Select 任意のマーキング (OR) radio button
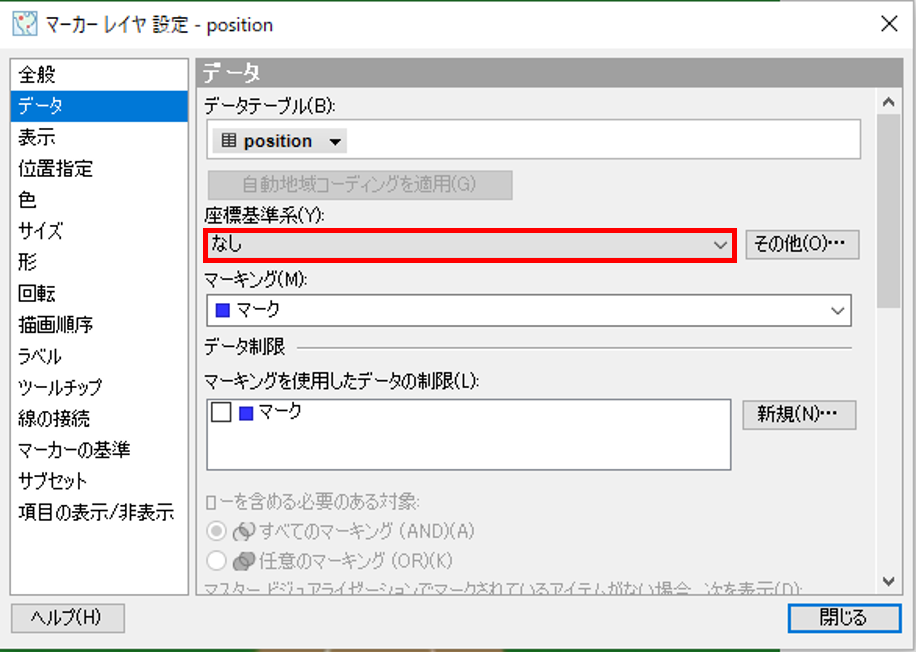 tap(216, 561)
